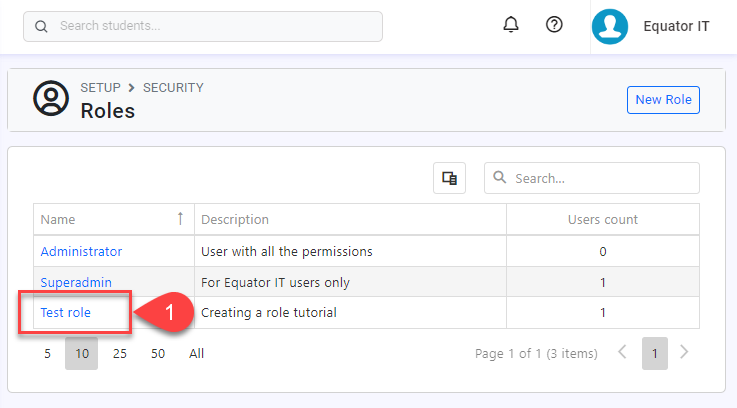Click the Roles page profile icon
Image resolution: width=737 pixels, height=408 pixels.
51,99
